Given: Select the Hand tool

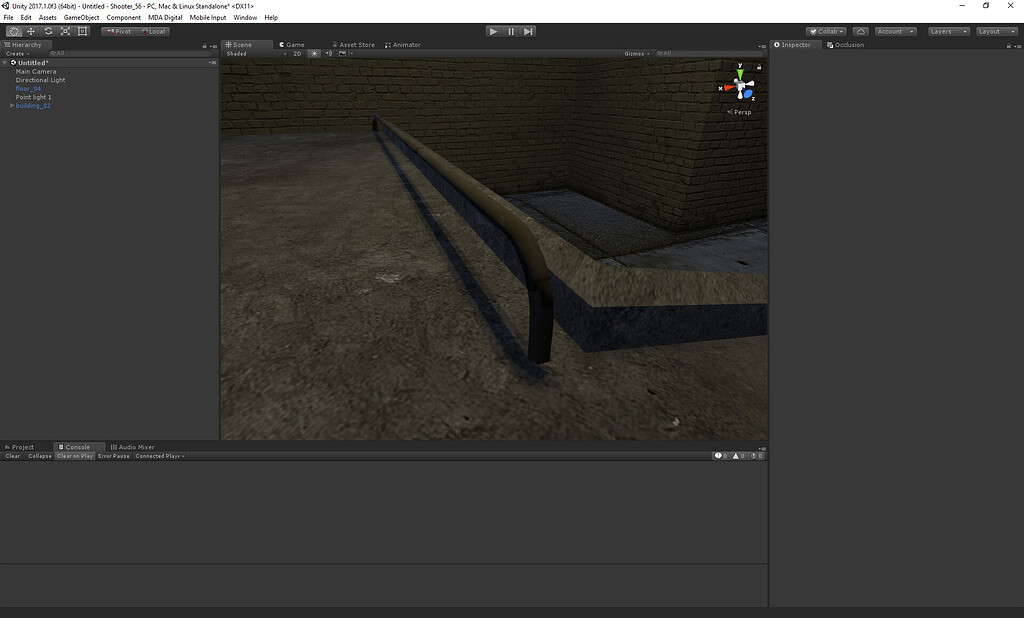Looking at the screenshot, I should (13, 31).
